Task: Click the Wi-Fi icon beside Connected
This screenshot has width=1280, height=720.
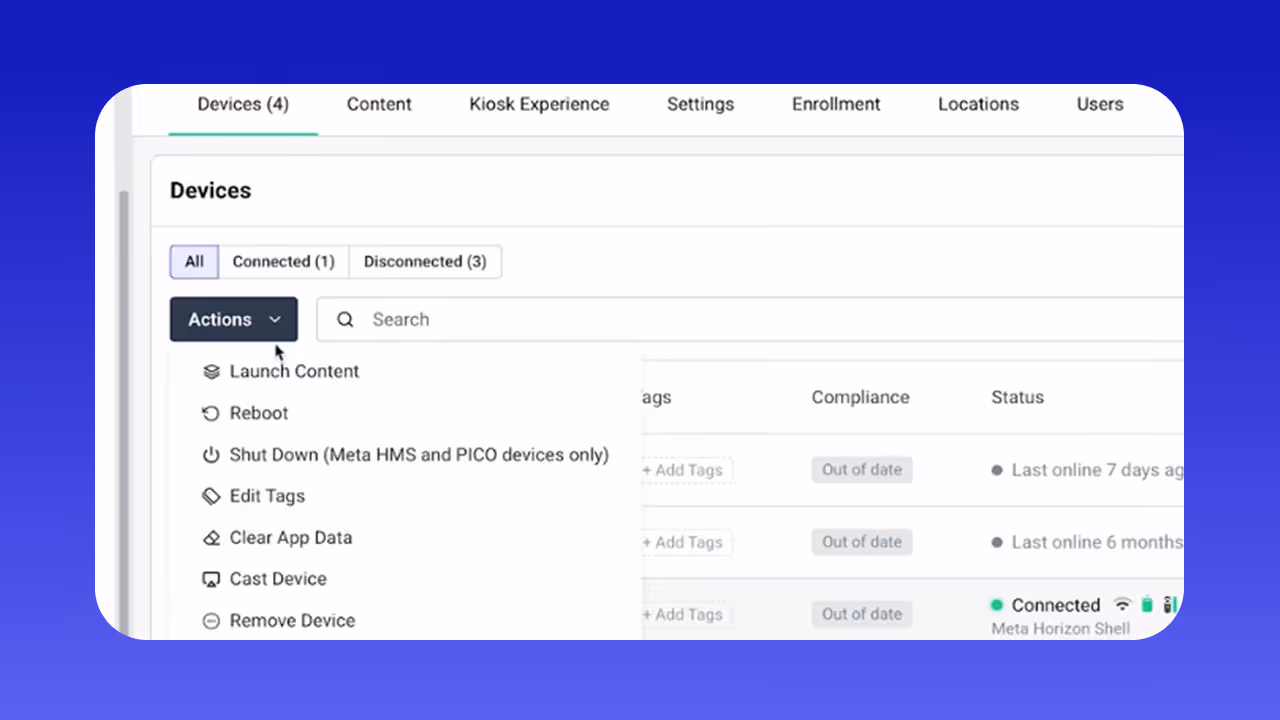Action: click(1123, 605)
